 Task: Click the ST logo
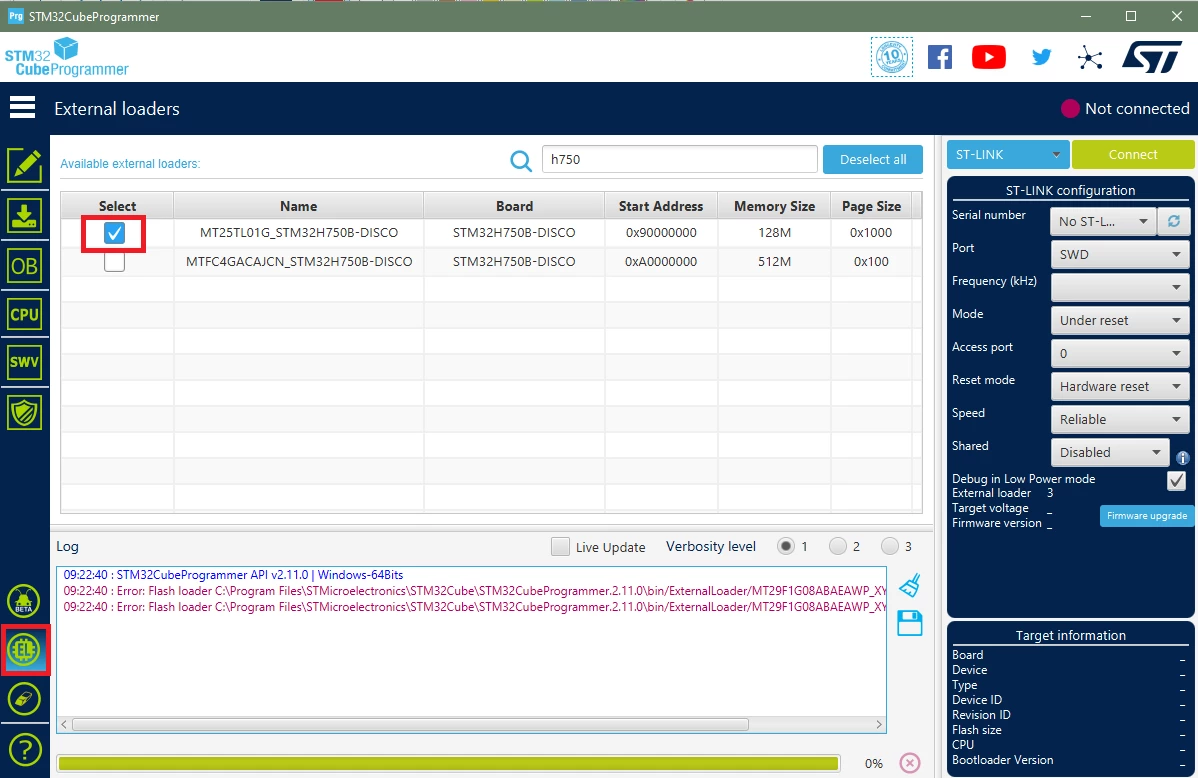tap(1152, 57)
